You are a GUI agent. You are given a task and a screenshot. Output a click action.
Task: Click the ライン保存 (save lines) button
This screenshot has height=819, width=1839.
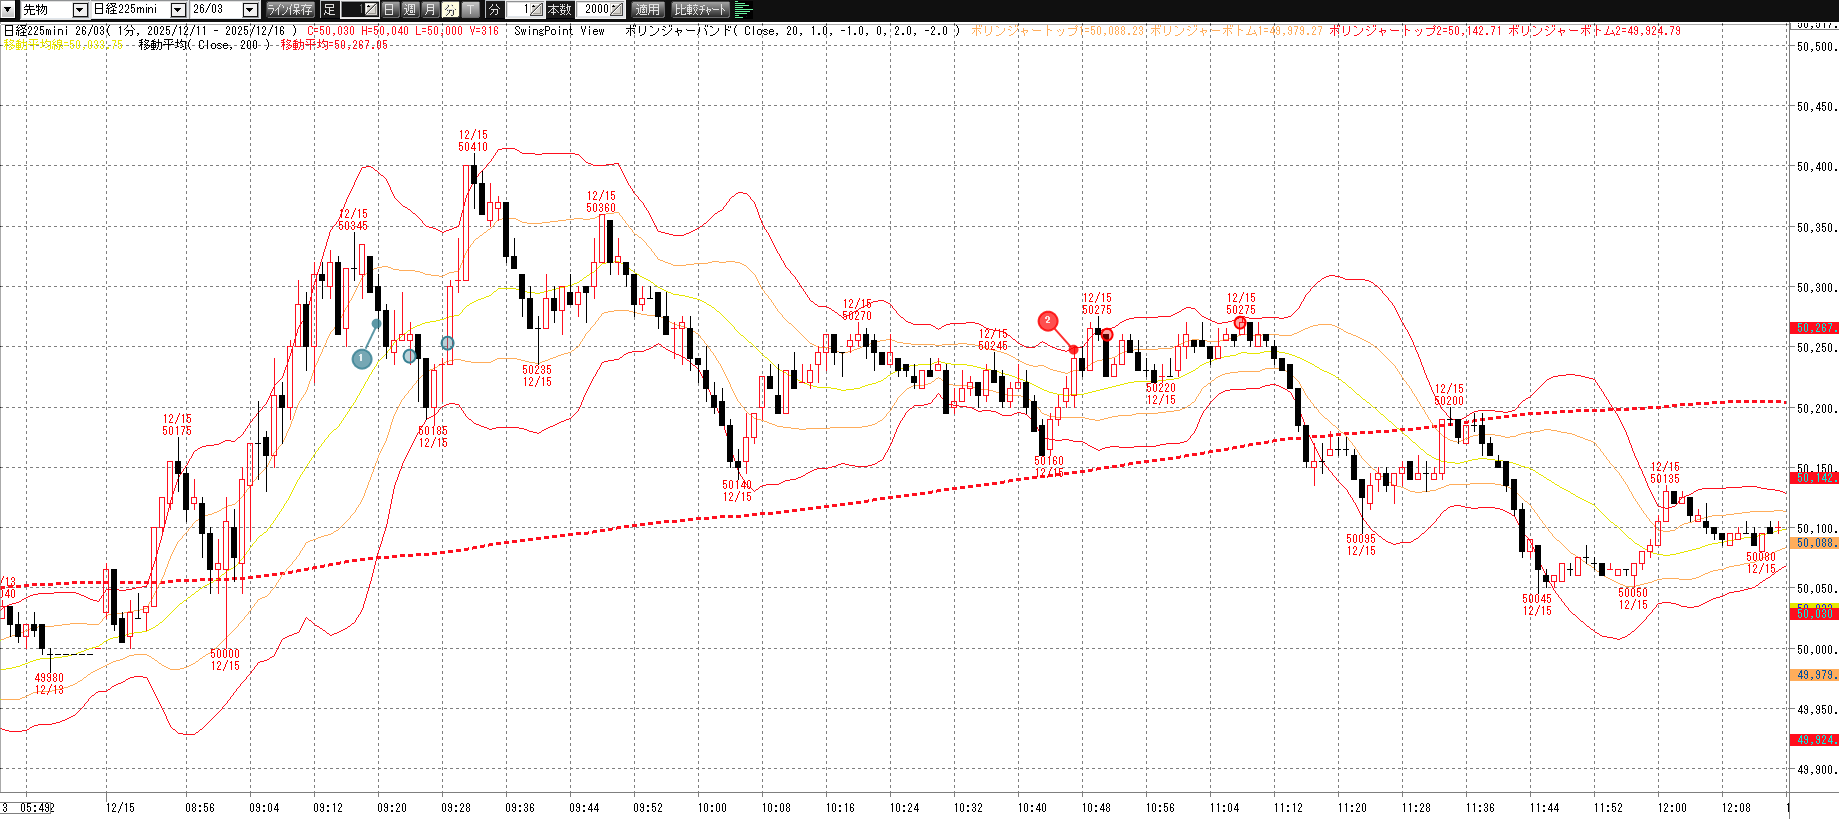pyautogui.click(x=290, y=9)
